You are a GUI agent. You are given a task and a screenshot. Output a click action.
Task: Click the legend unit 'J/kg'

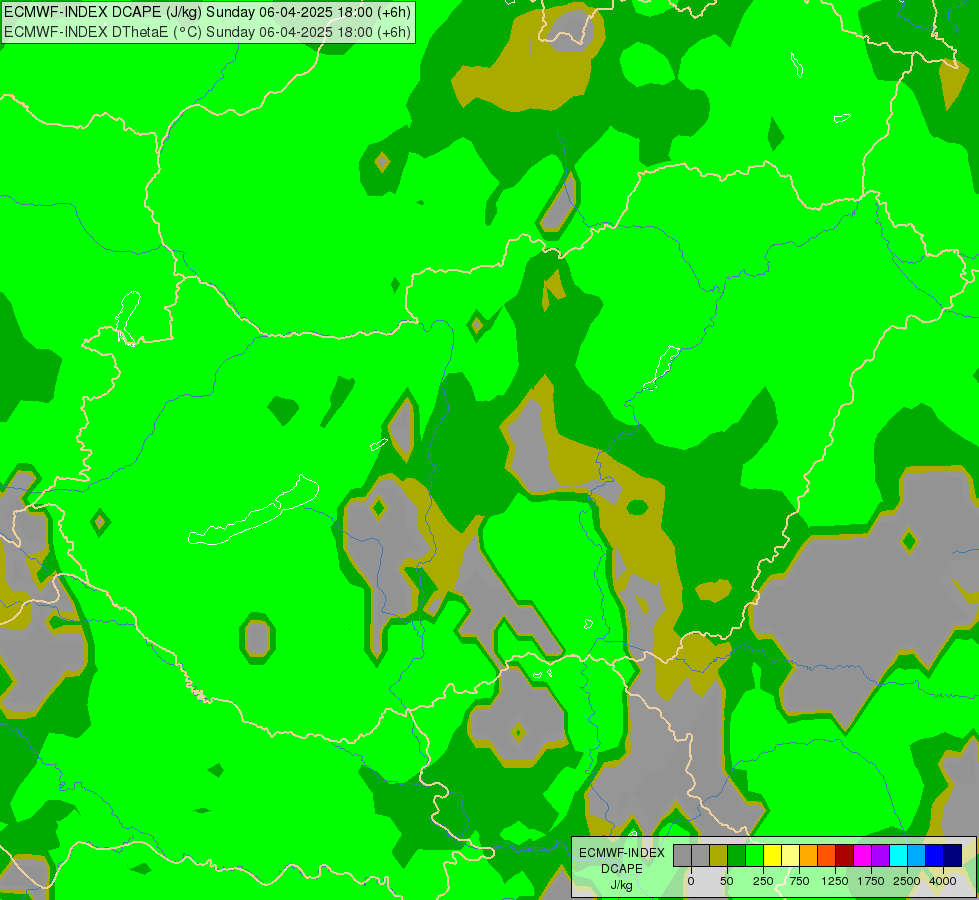click(x=621, y=885)
